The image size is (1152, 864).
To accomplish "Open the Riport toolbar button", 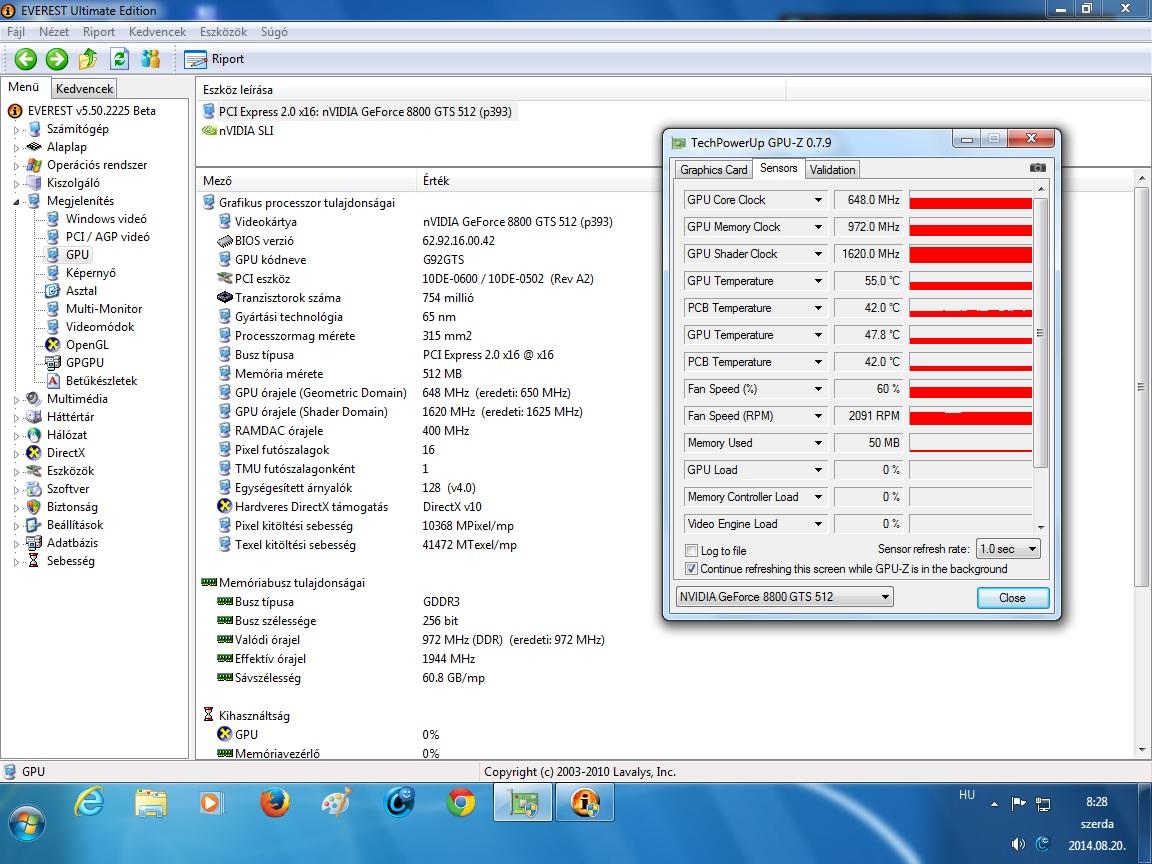I will (x=214, y=59).
